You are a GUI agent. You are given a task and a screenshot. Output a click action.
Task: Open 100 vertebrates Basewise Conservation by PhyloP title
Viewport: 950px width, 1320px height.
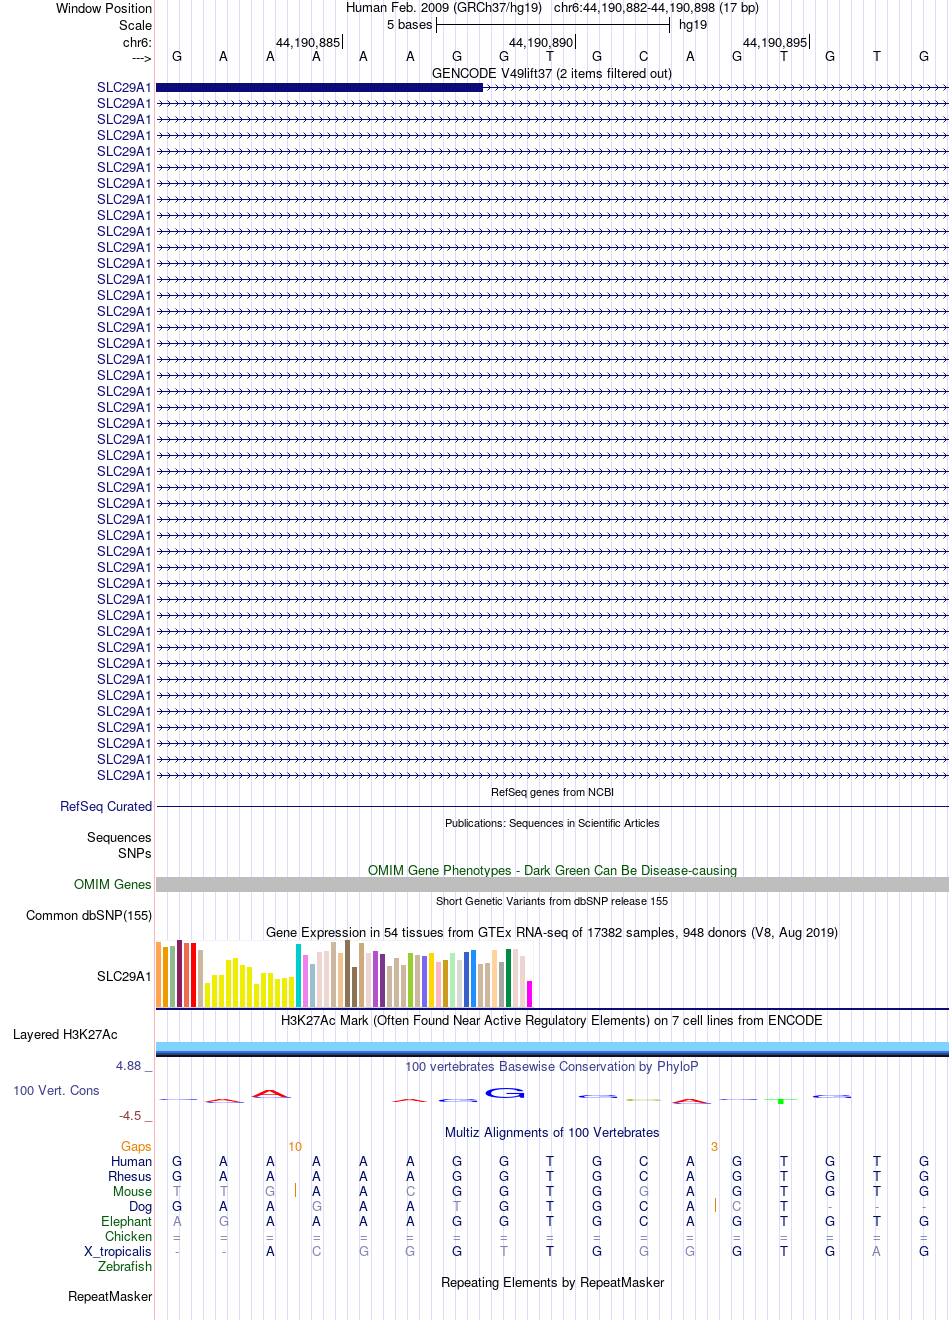552,1066
